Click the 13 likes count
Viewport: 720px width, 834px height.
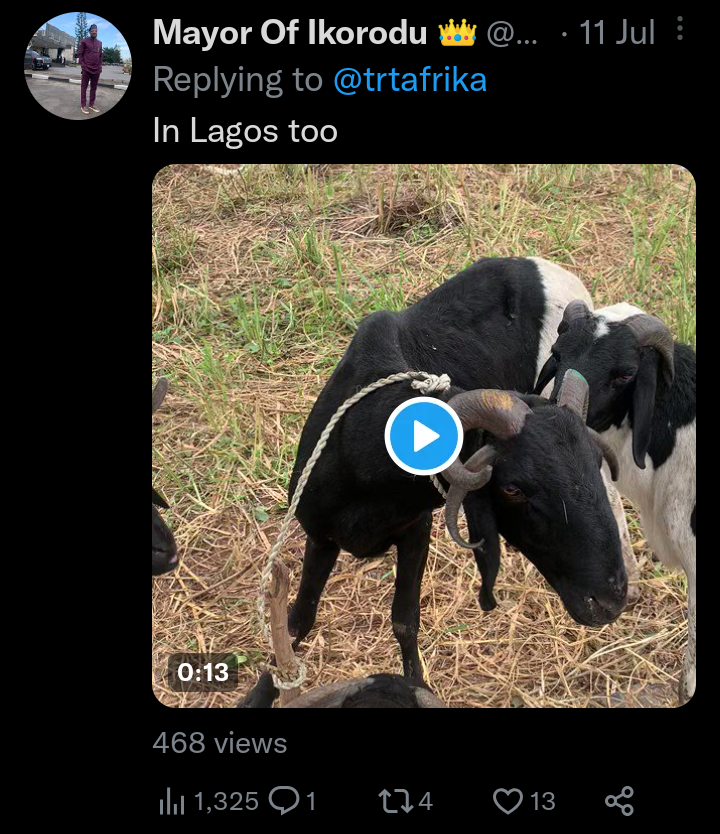pos(543,801)
